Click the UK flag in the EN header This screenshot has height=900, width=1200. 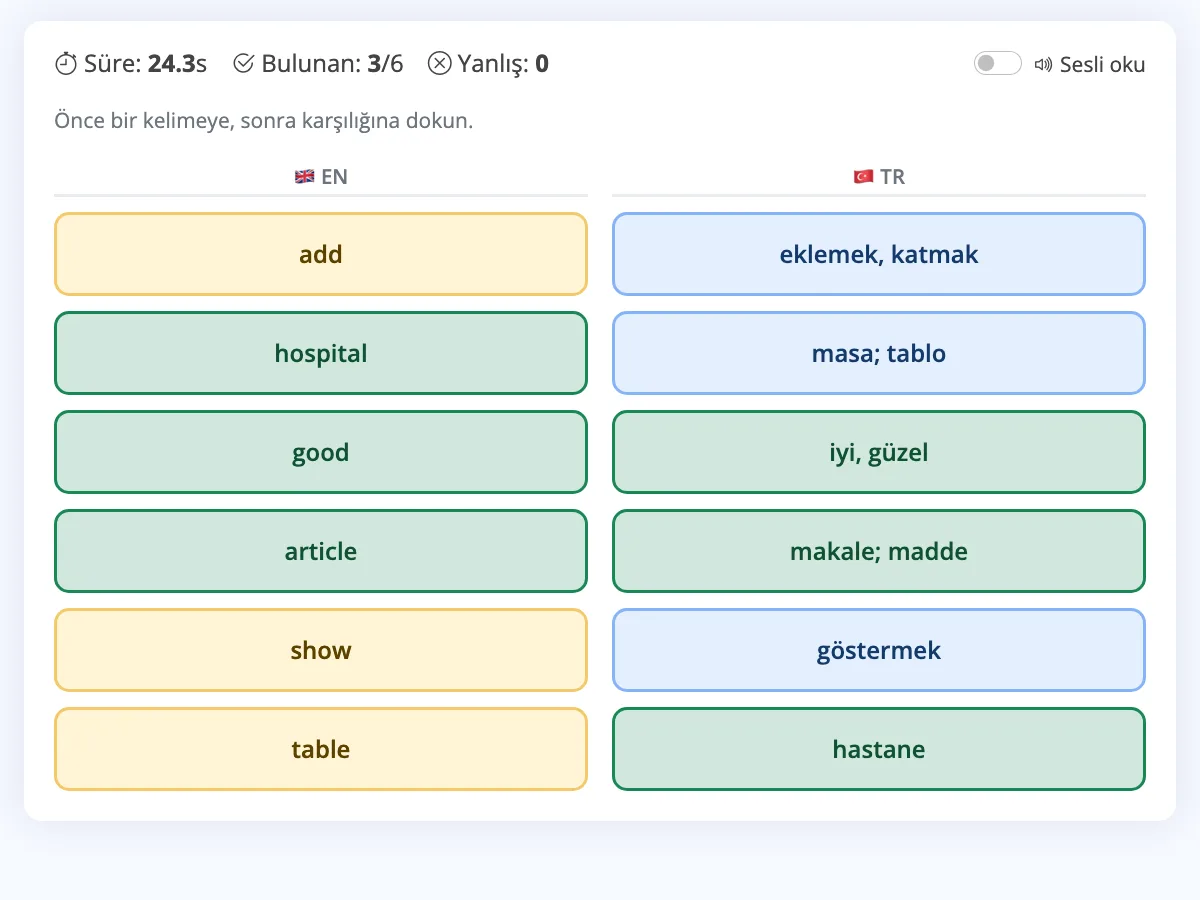click(x=305, y=177)
